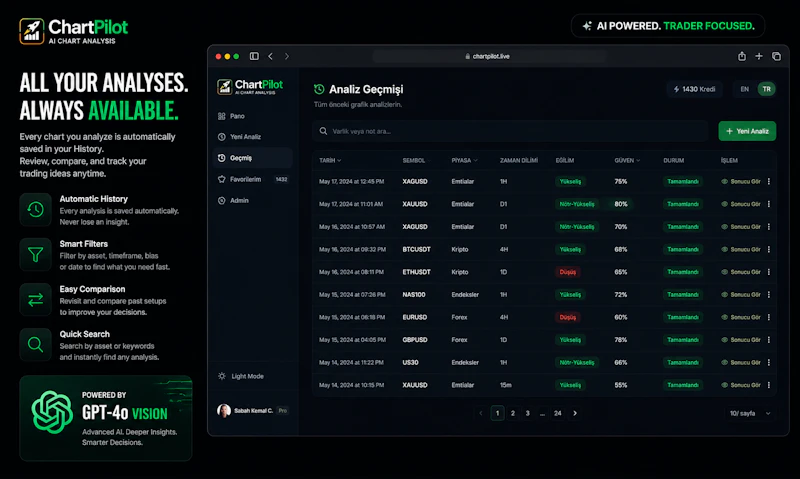This screenshot has height=479, width=800.
Task: Sort by the TARİH column header
Action: point(330,160)
